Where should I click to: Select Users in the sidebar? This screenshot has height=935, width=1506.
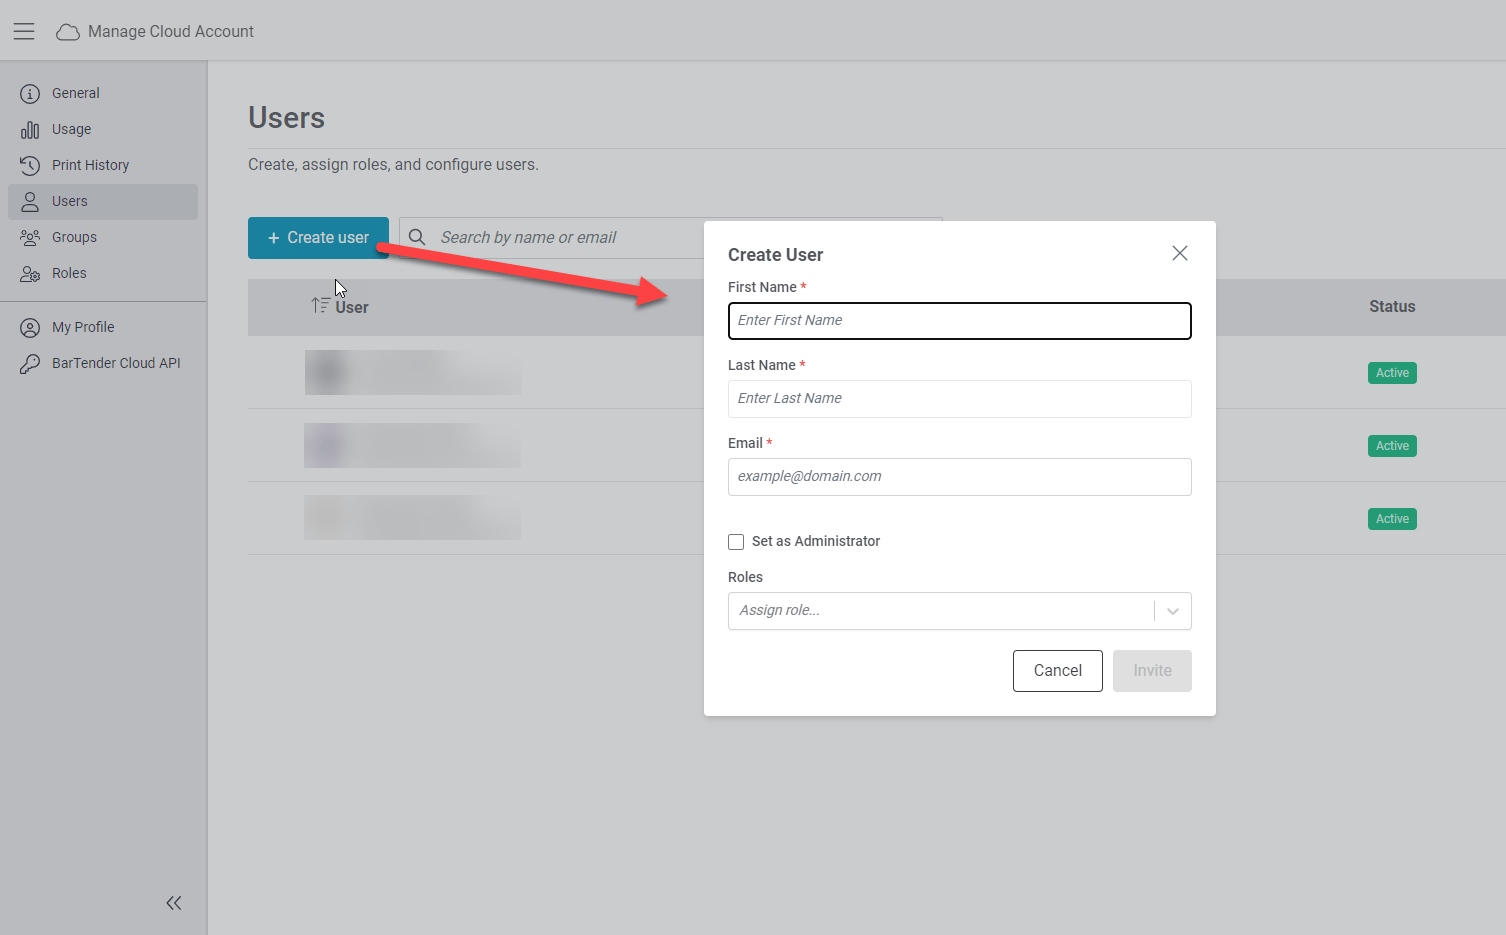[103, 201]
